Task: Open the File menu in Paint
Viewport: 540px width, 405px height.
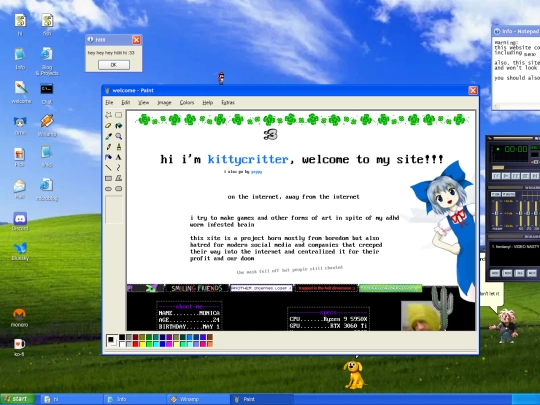Action: click(109, 103)
